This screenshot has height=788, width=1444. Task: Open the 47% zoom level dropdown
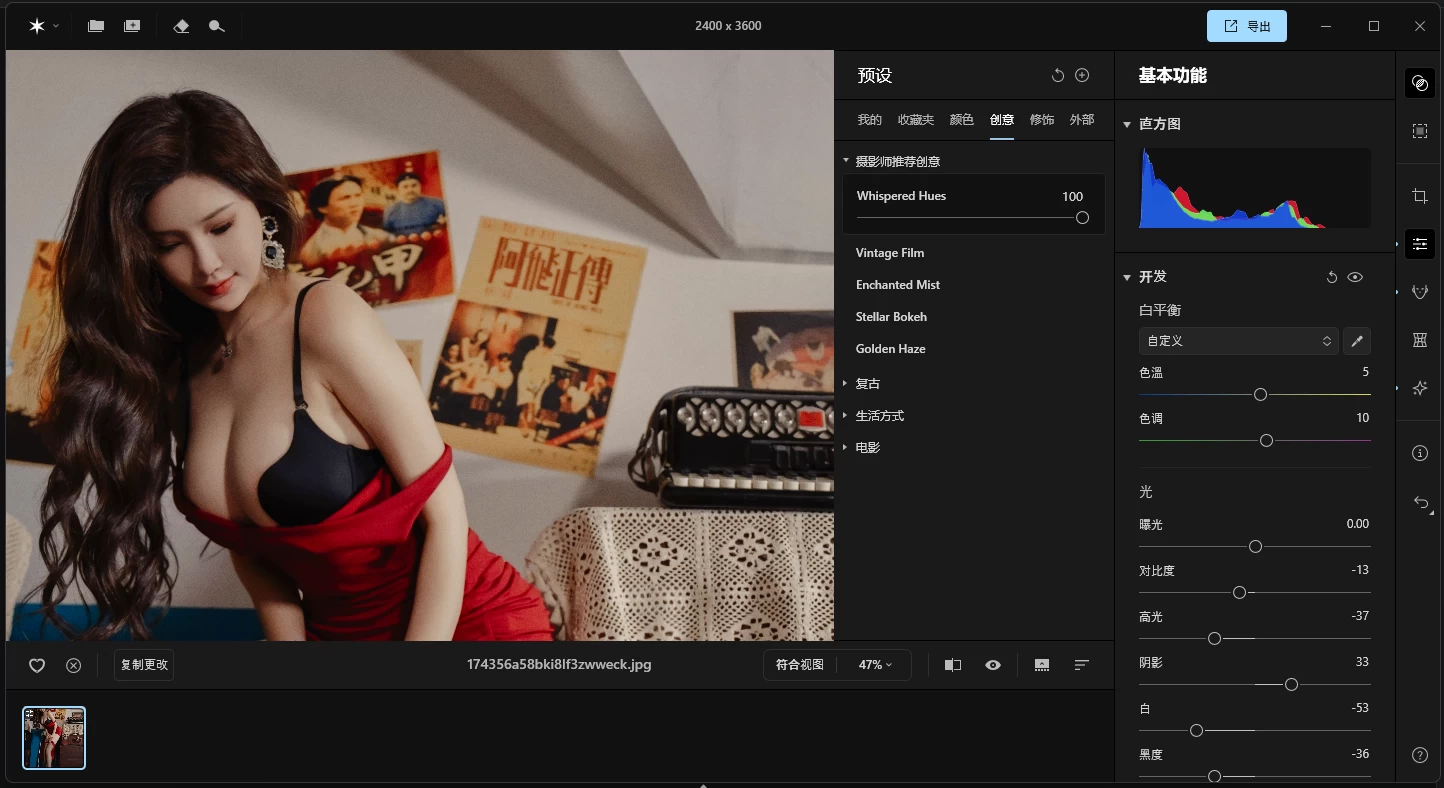click(x=875, y=665)
